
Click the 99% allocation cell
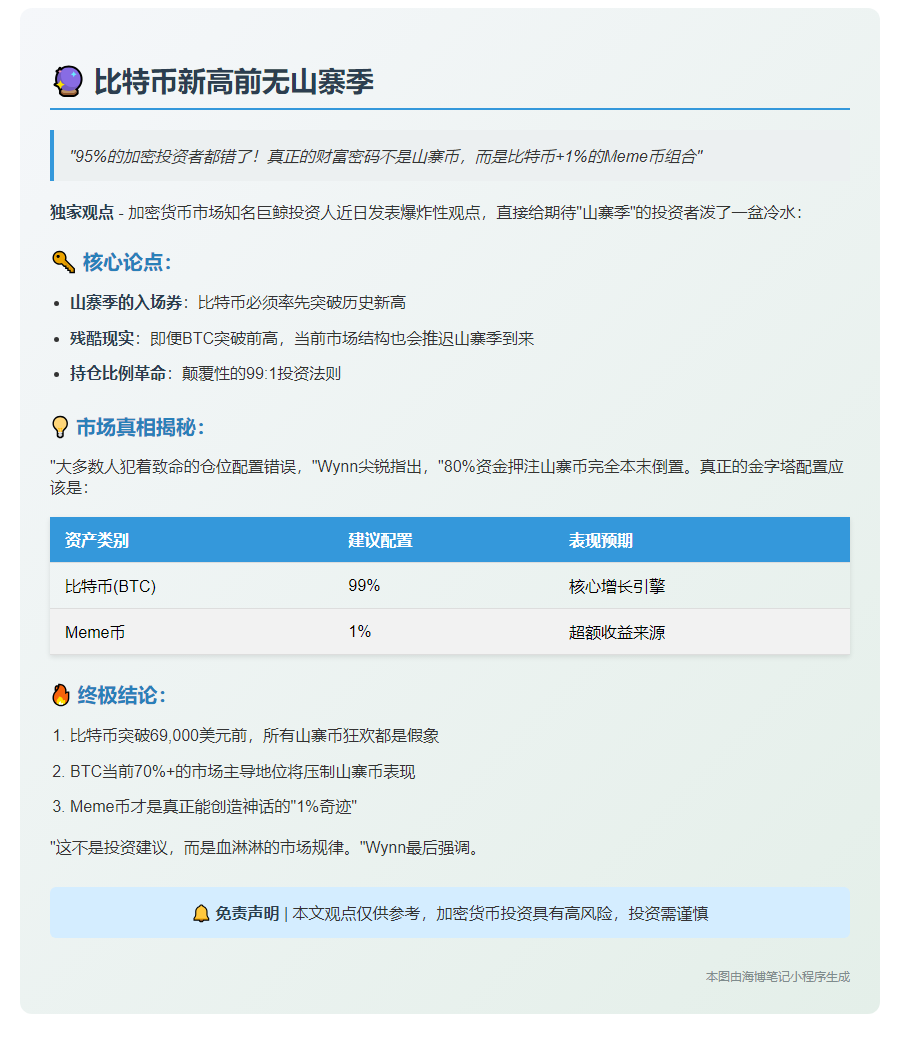click(364, 585)
